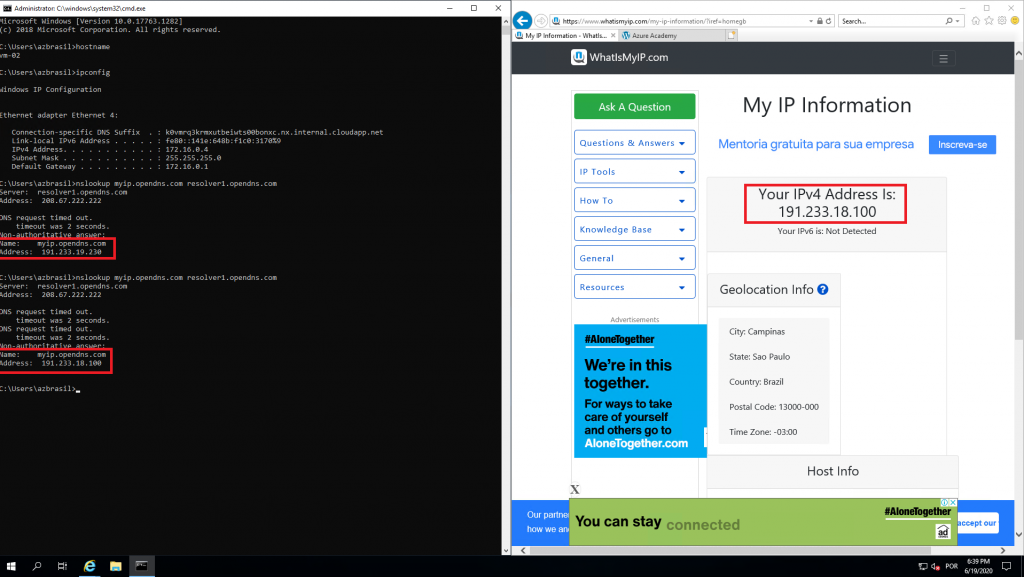Click the ad info icon on green banner
The image size is (1024, 577).
[x=944, y=503]
